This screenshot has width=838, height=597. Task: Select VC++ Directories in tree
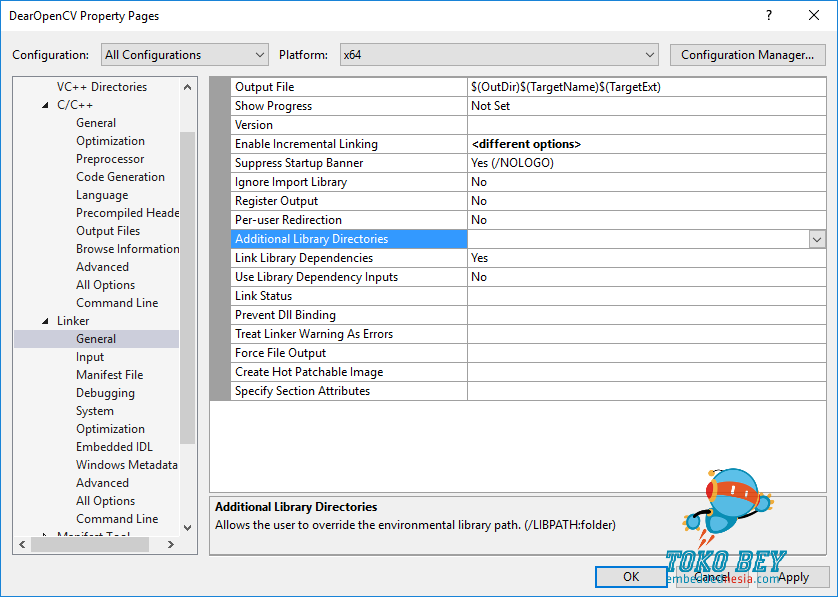click(102, 87)
